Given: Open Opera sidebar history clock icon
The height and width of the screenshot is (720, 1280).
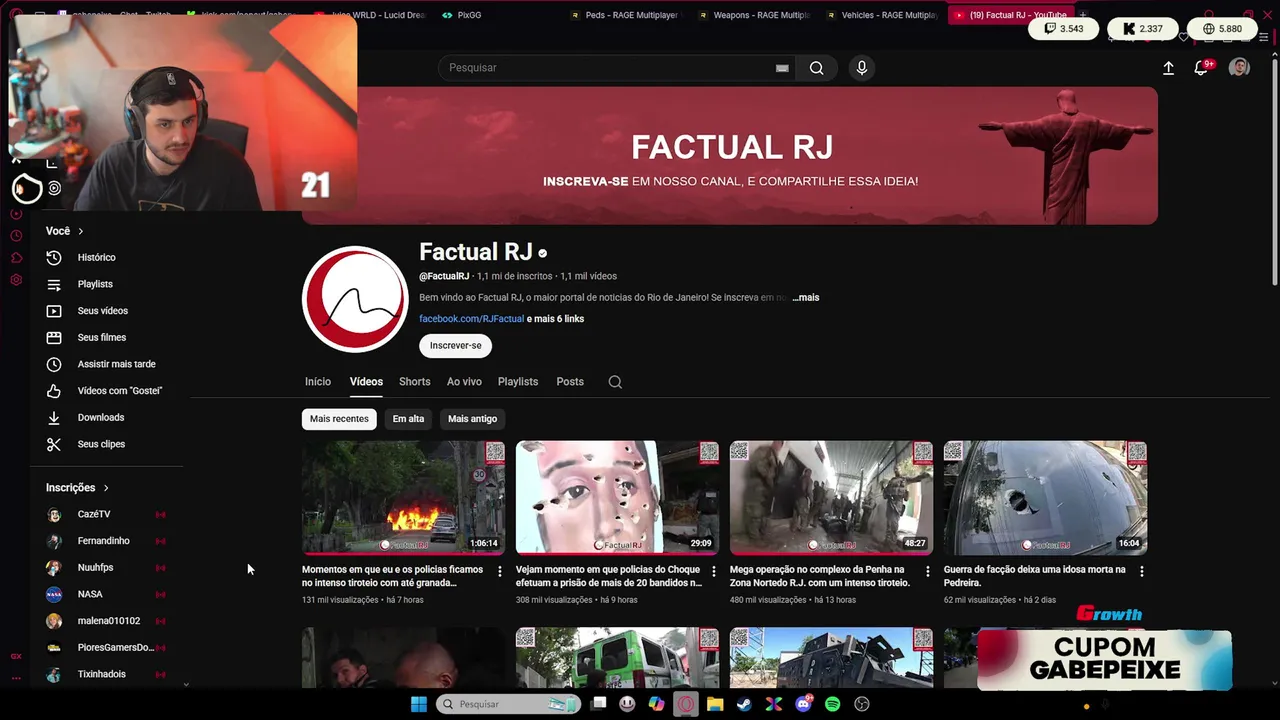Looking at the screenshot, I should [16, 236].
